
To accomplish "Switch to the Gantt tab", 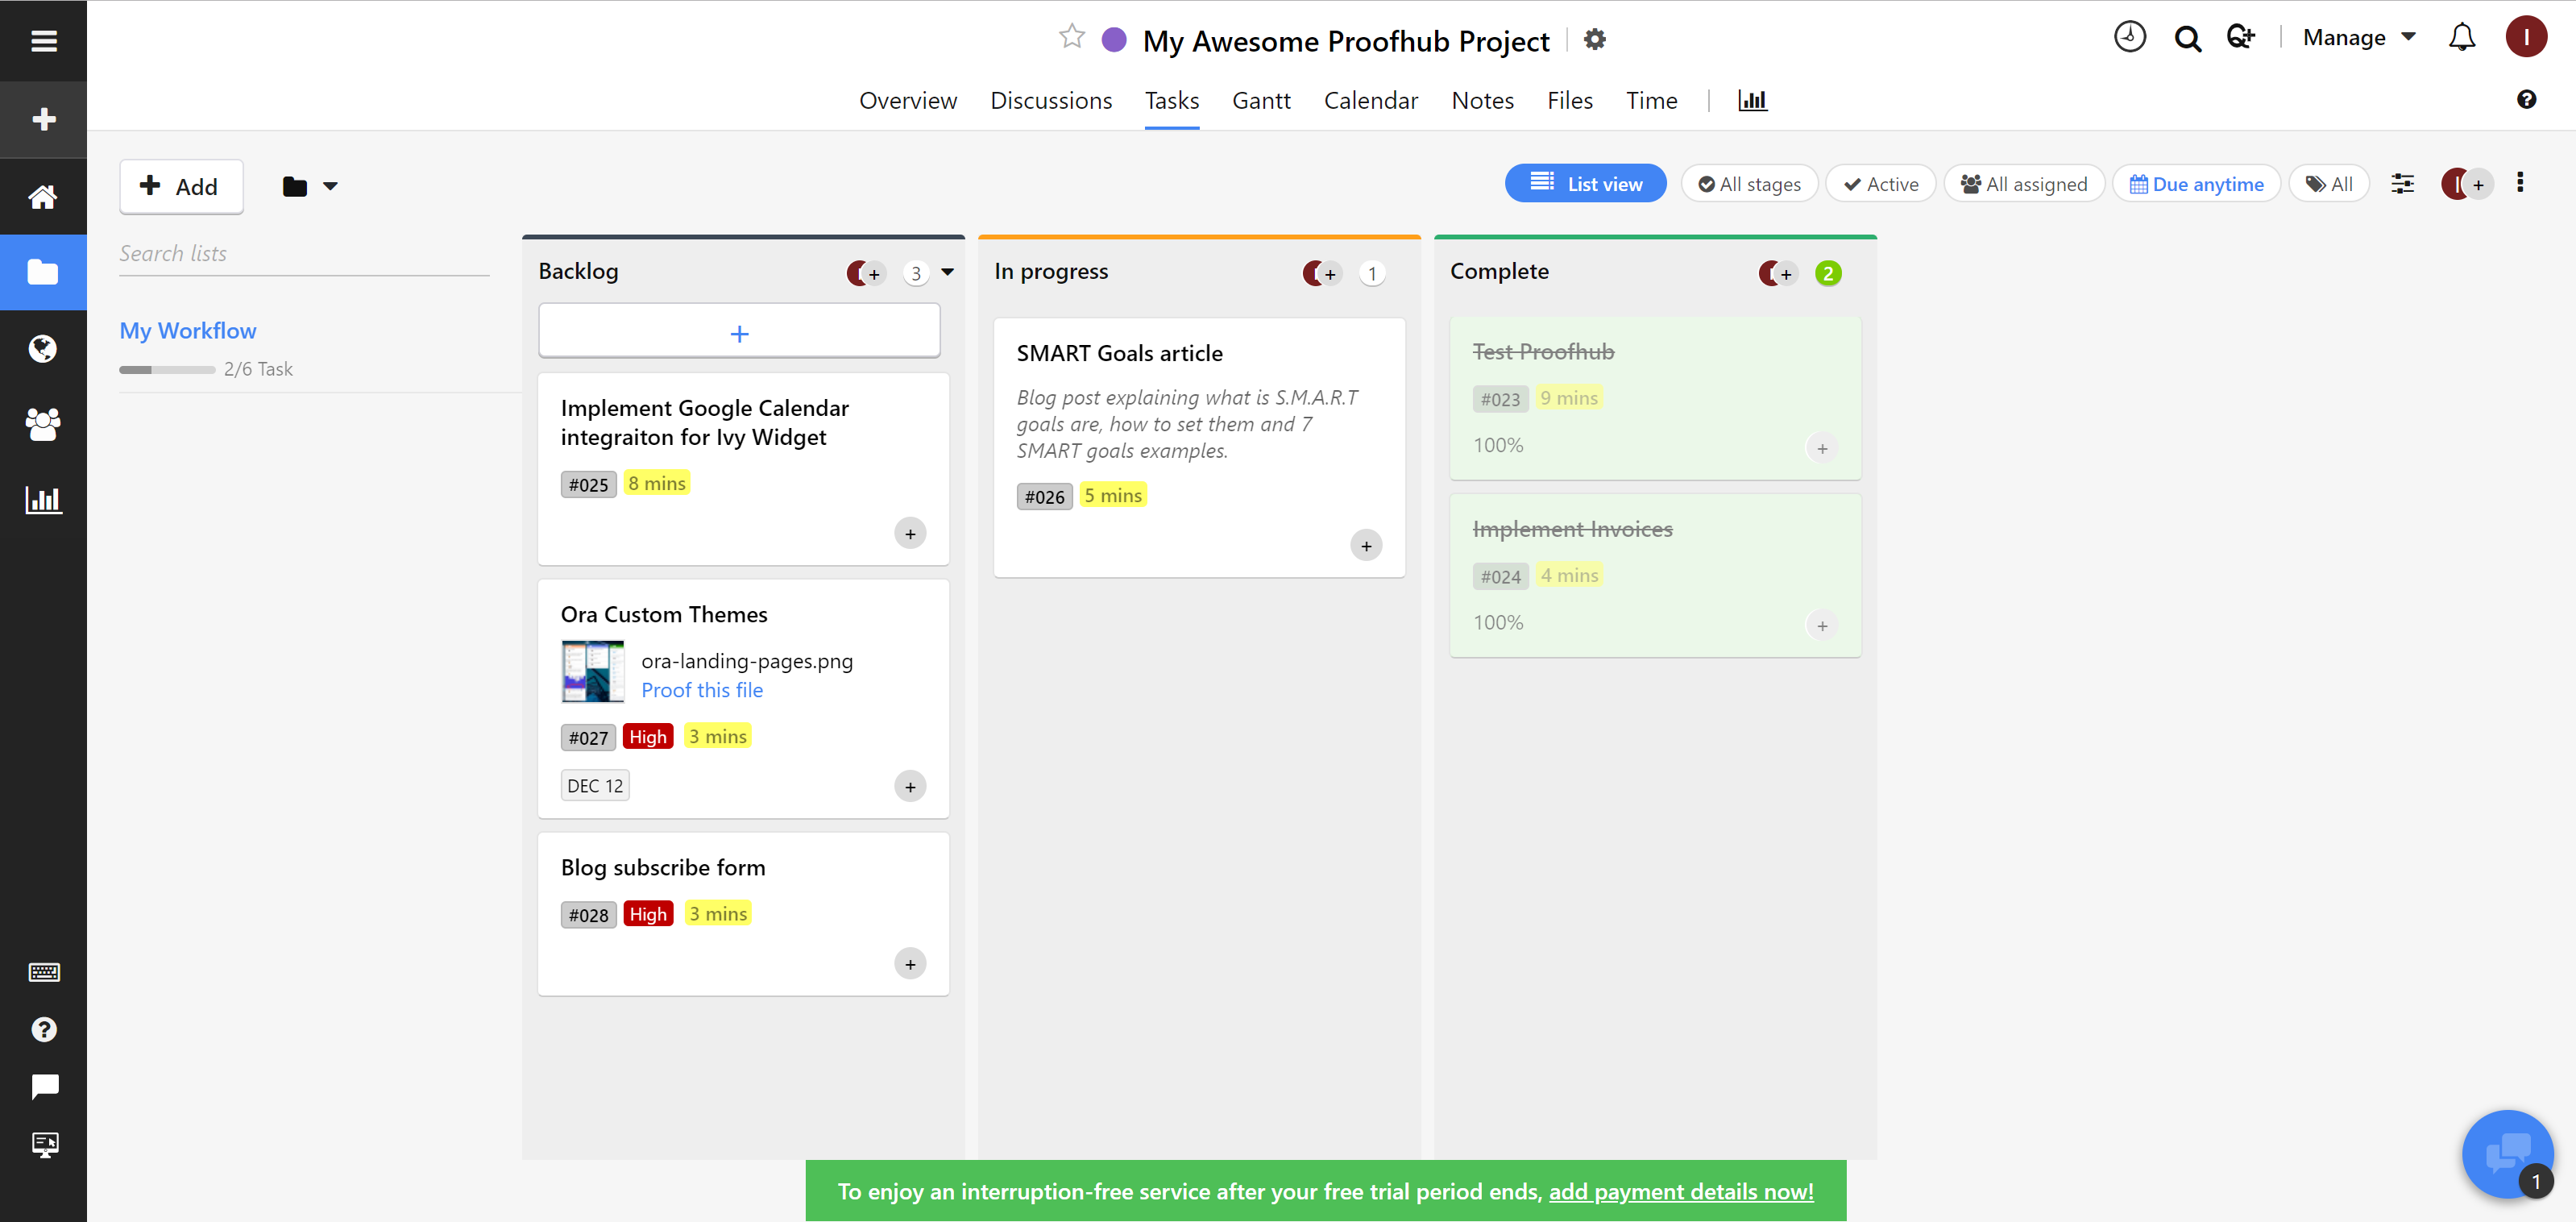I will coord(1261,100).
